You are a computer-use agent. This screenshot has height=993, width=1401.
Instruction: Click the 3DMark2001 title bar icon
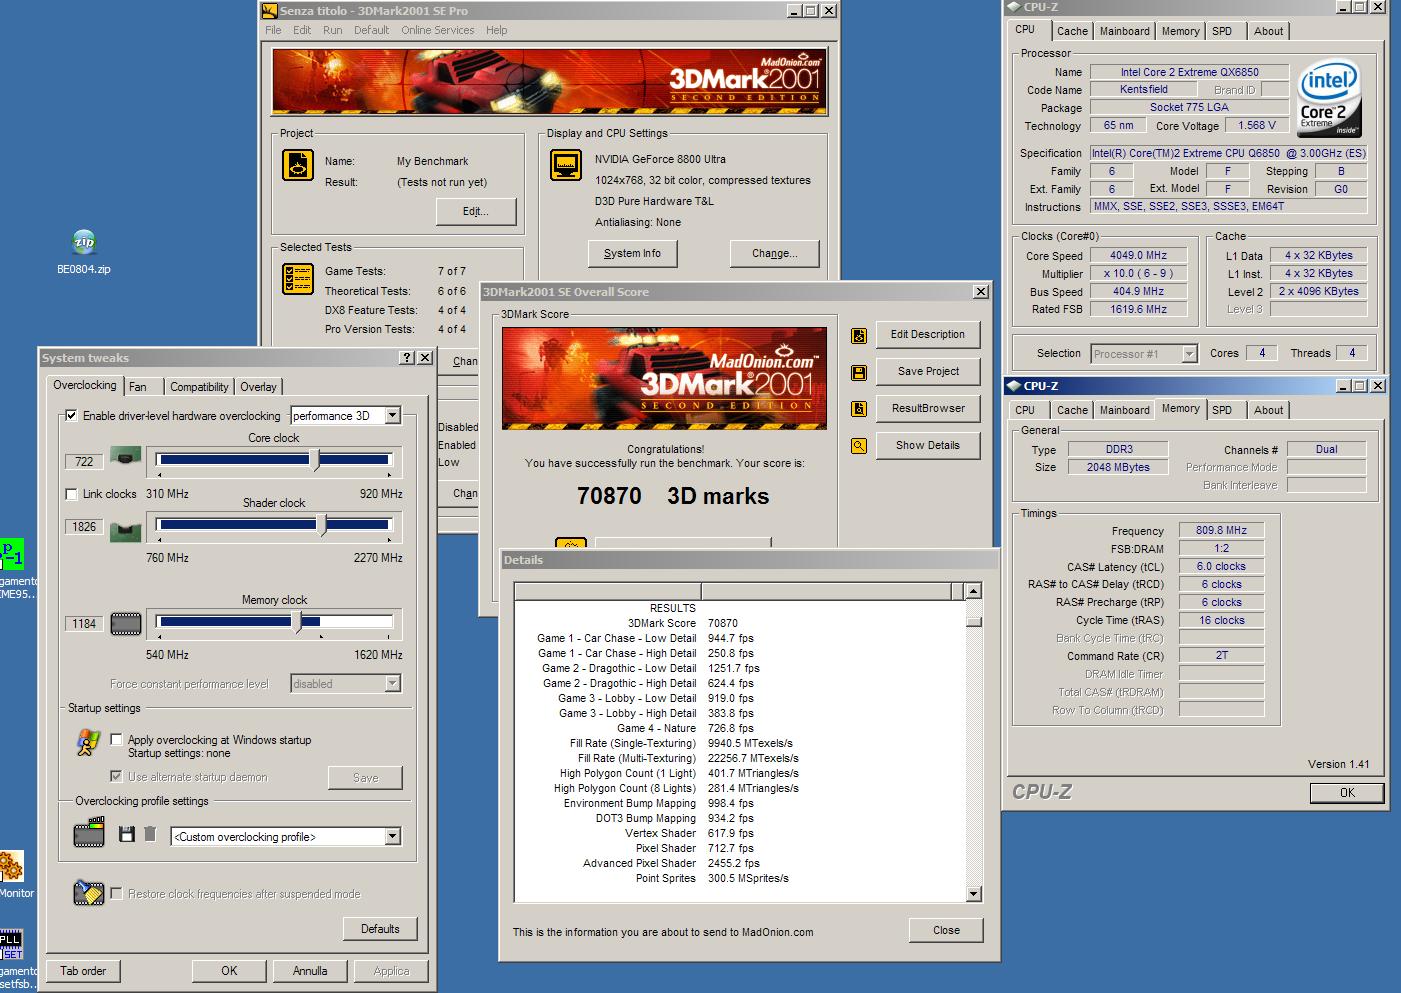[270, 11]
